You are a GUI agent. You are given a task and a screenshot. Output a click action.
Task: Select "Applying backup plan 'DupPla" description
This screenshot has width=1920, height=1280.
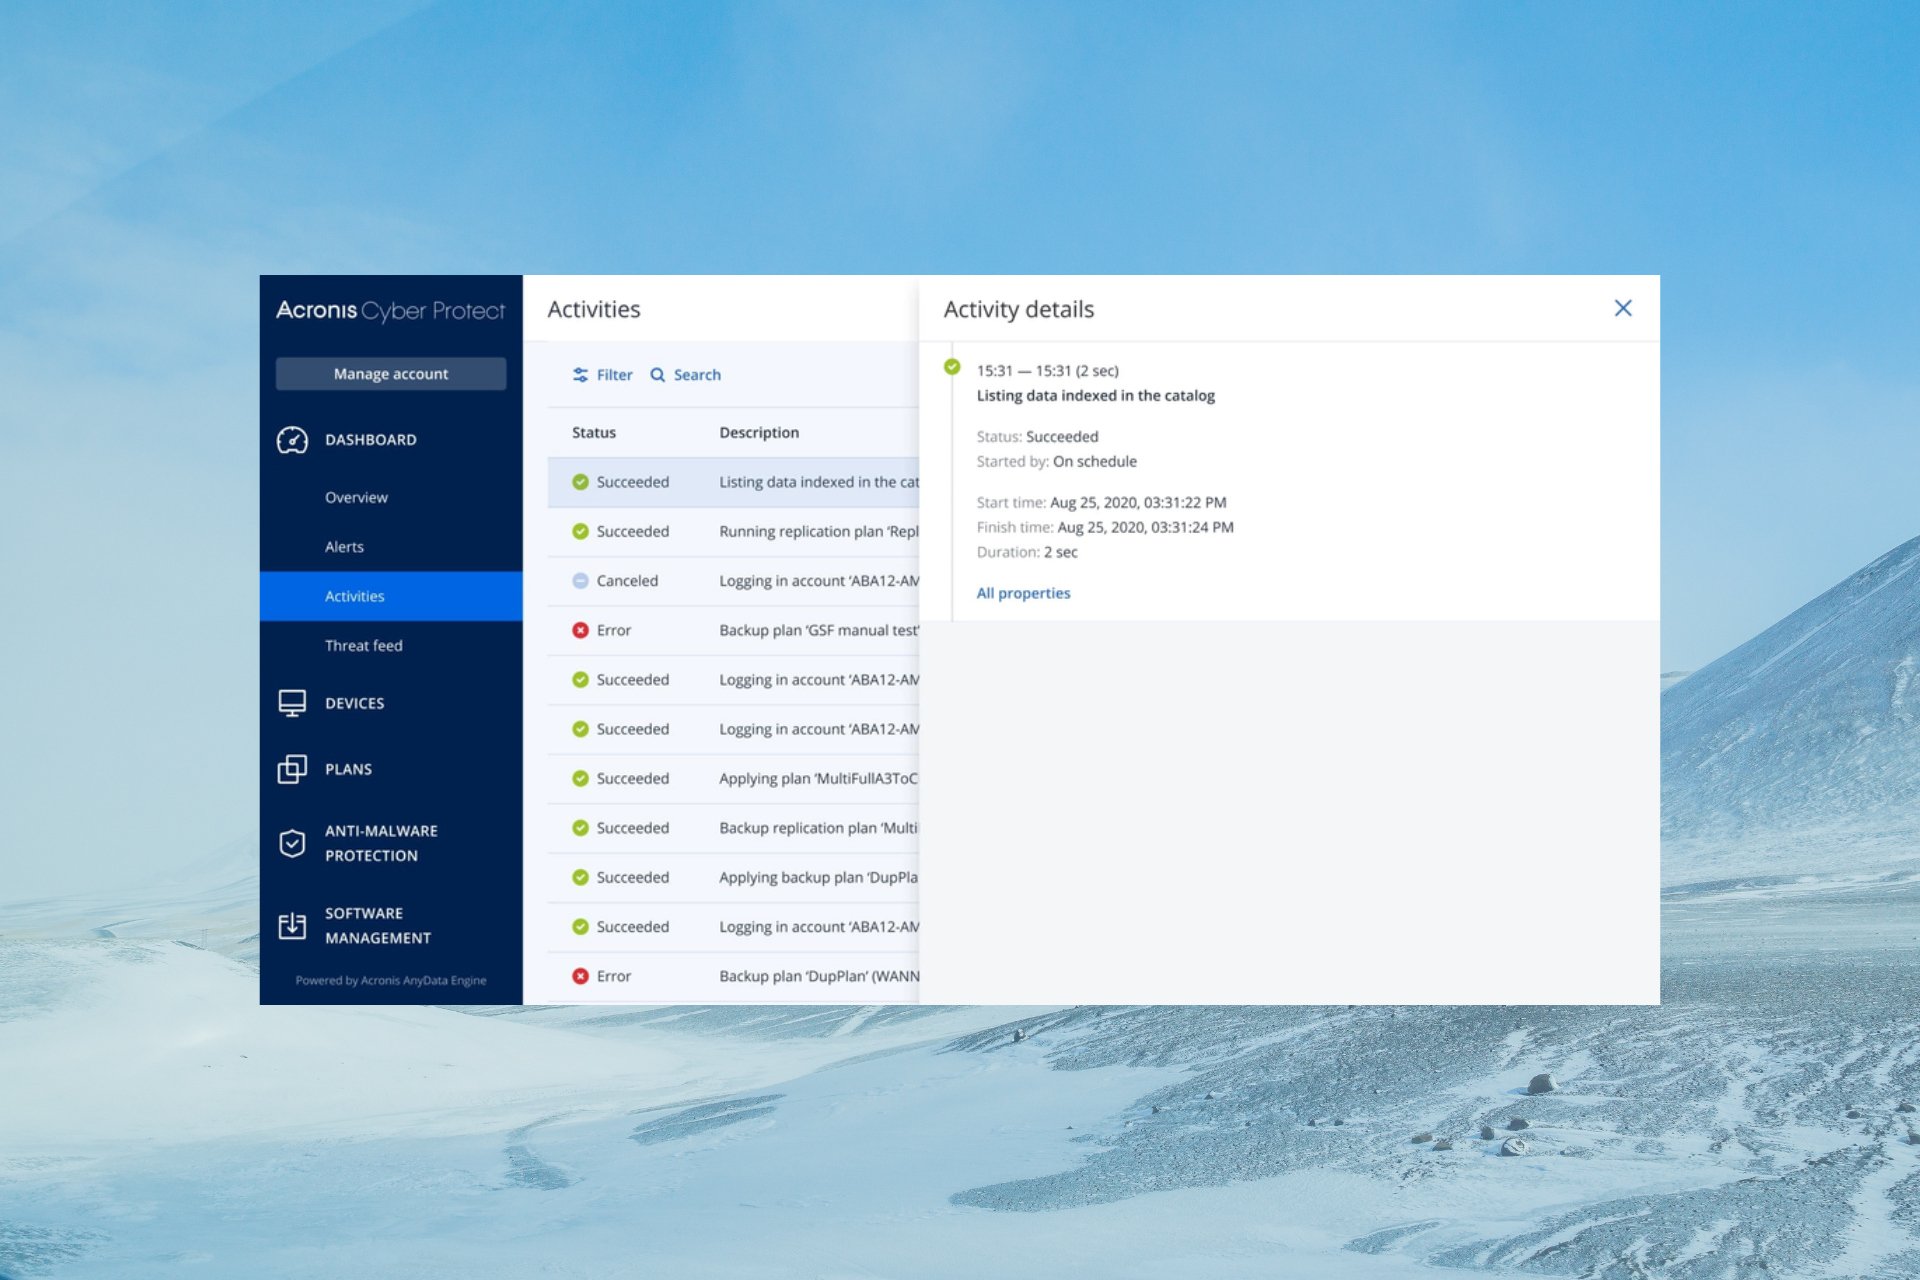coord(819,877)
